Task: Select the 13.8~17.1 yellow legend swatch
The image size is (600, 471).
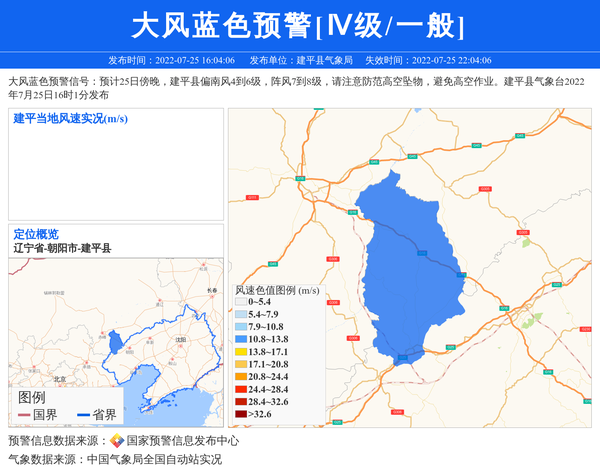Action: [240, 352]
